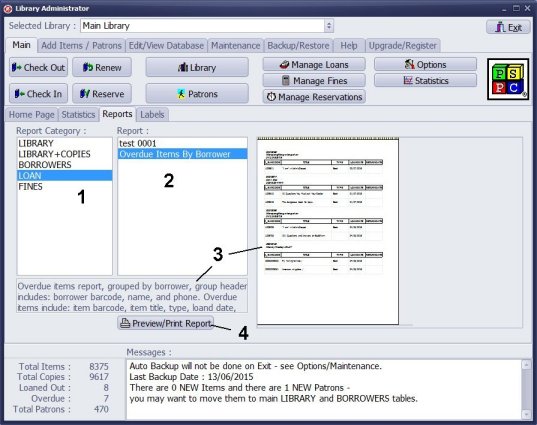The image size is (537, 425).
Task: Click the Exit button
Action: [508, 27]
